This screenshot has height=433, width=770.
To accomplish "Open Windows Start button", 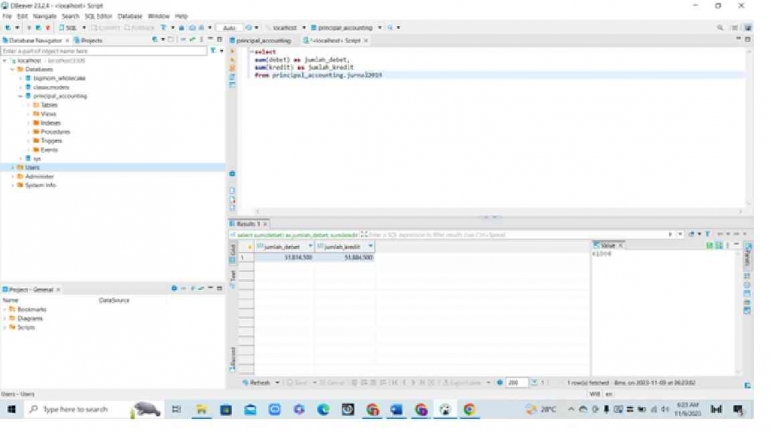I will pyautogui.click(x=11, y=409).
